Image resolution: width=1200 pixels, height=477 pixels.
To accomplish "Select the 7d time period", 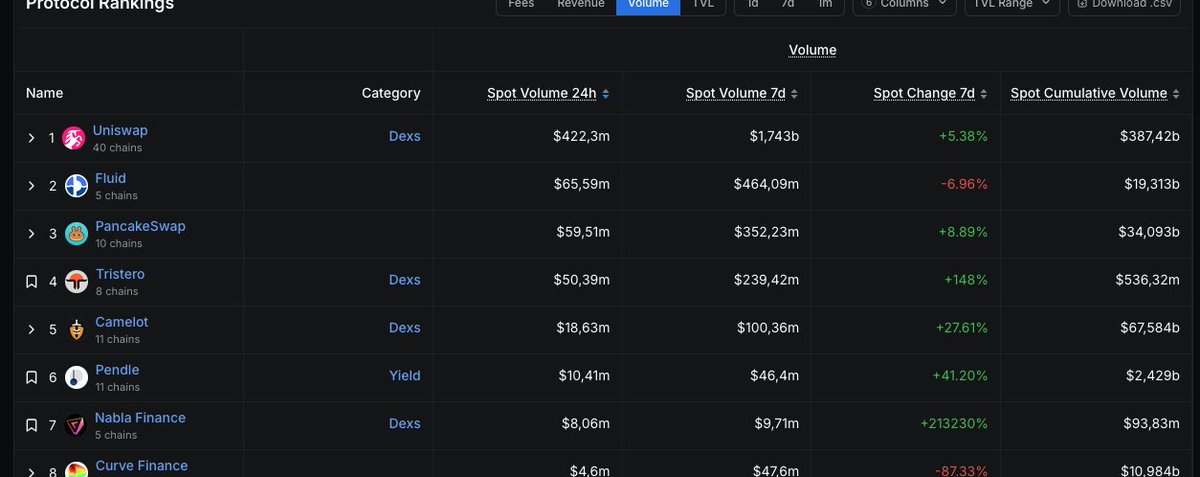I will 788,5.
